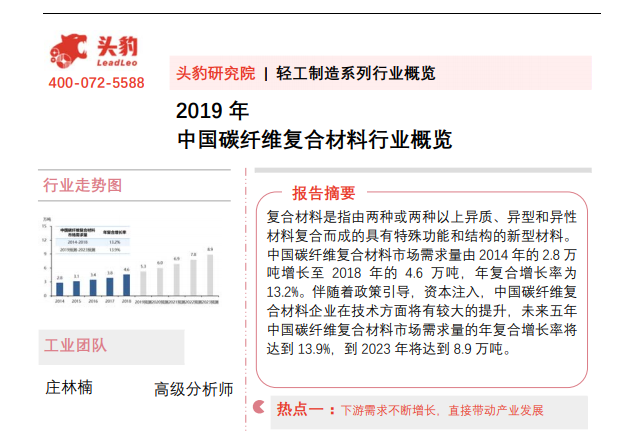This screenshot has width=629, height=433.
Task: Click the 行业走势图 section heading
Action: coord(83,186)
